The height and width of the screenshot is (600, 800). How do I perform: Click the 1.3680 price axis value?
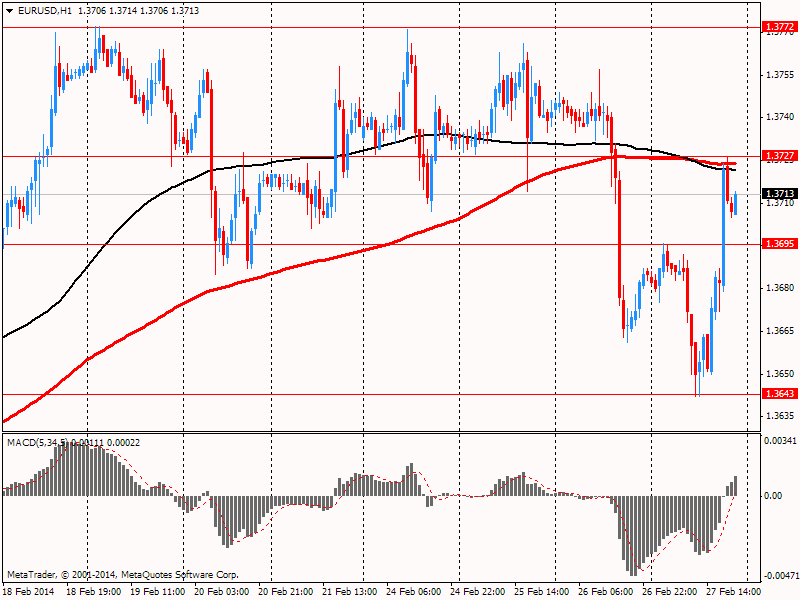coord(780,288)
